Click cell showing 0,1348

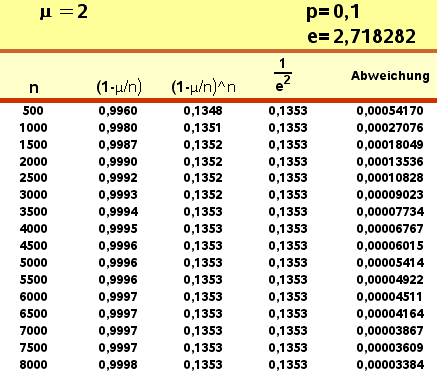click(x=203, y=111)
